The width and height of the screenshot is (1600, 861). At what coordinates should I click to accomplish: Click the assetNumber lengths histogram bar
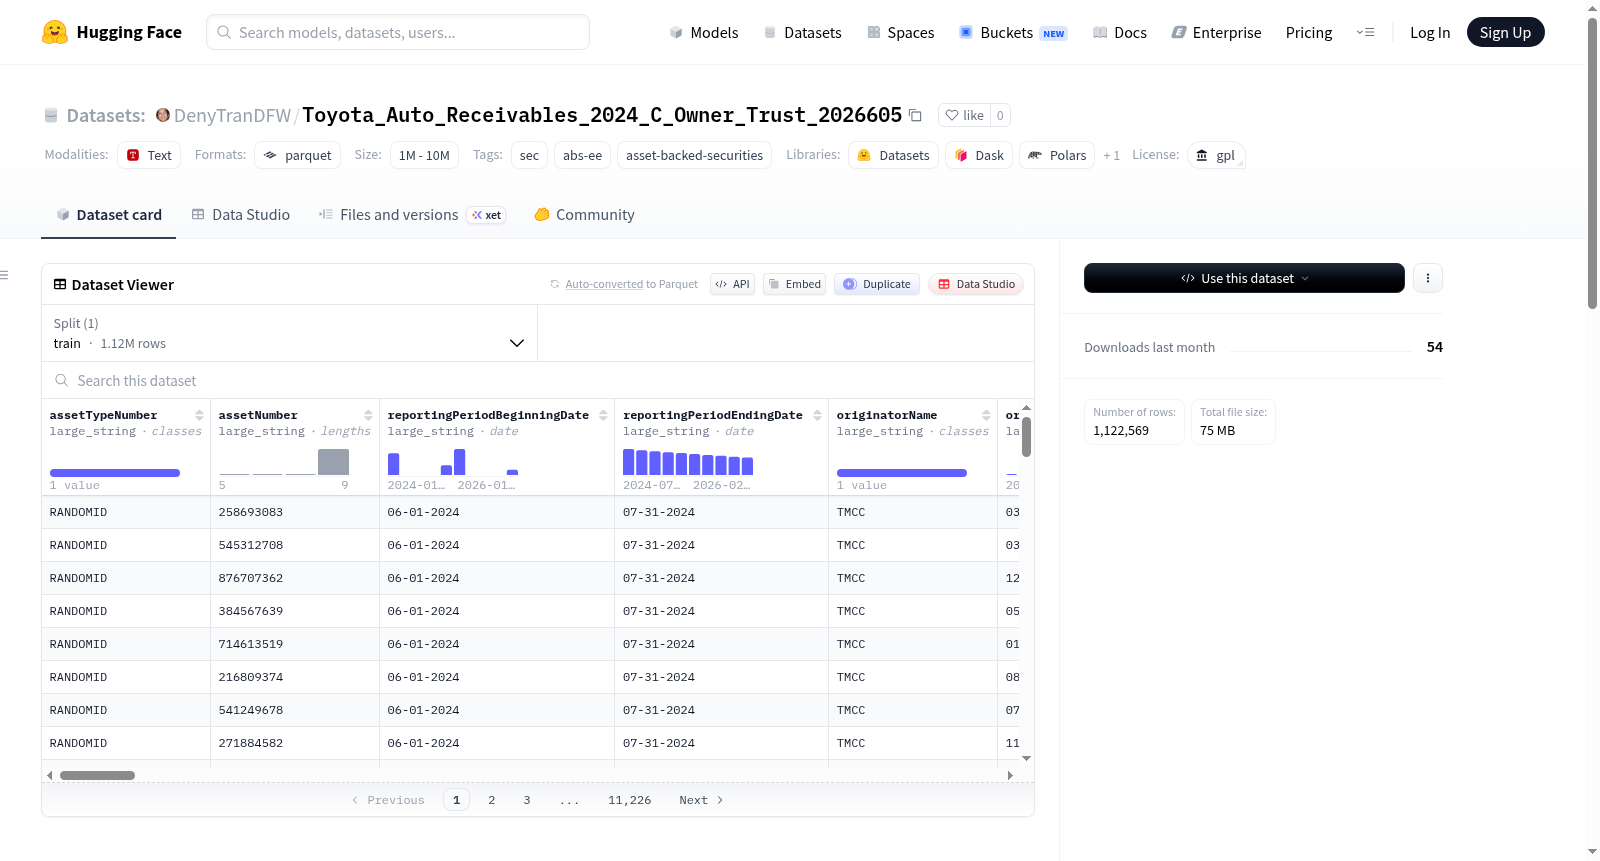[x=333, y=462]
